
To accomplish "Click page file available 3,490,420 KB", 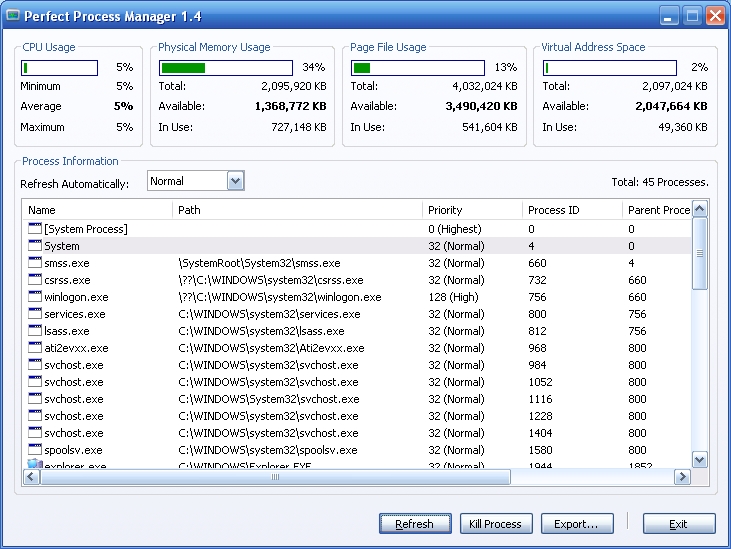I will pyautogui.click(x=481, y=106).
